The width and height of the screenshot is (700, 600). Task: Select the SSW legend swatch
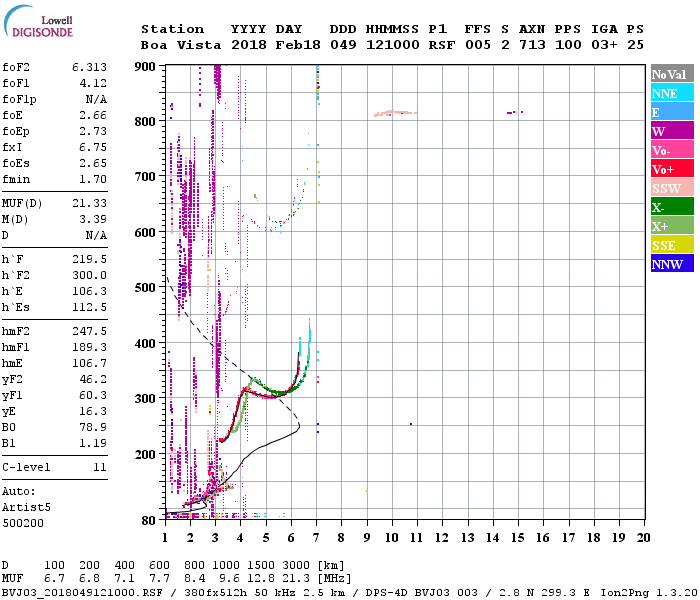(672, 188)
